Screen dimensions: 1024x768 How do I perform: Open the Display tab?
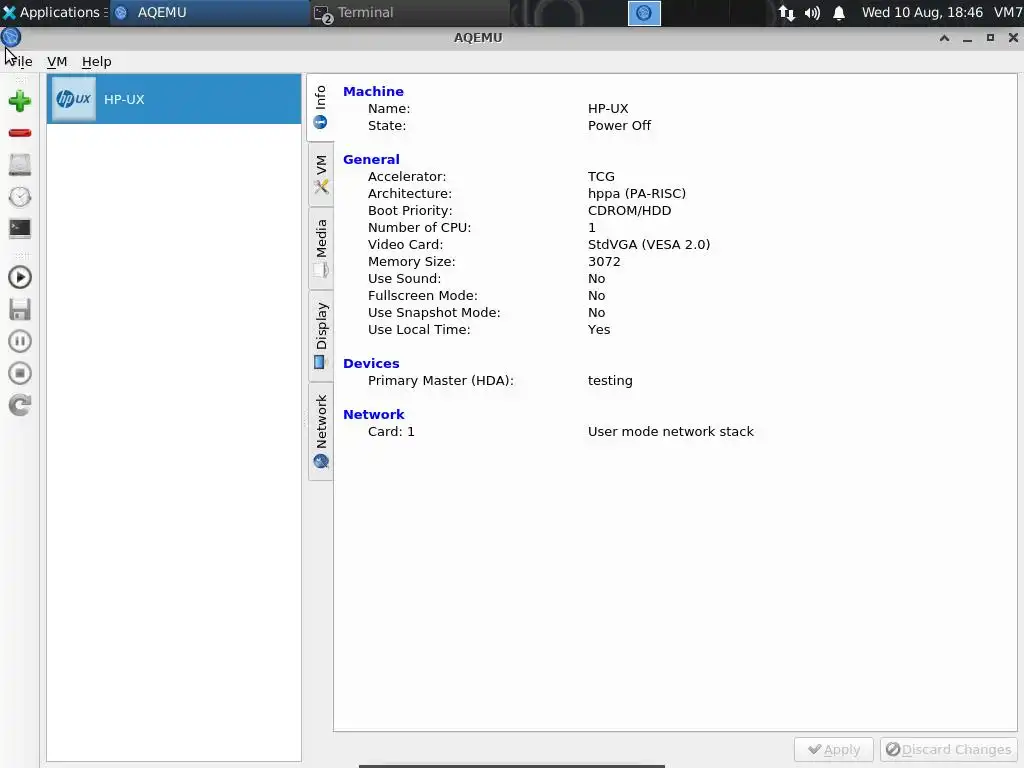click(321, 336)
